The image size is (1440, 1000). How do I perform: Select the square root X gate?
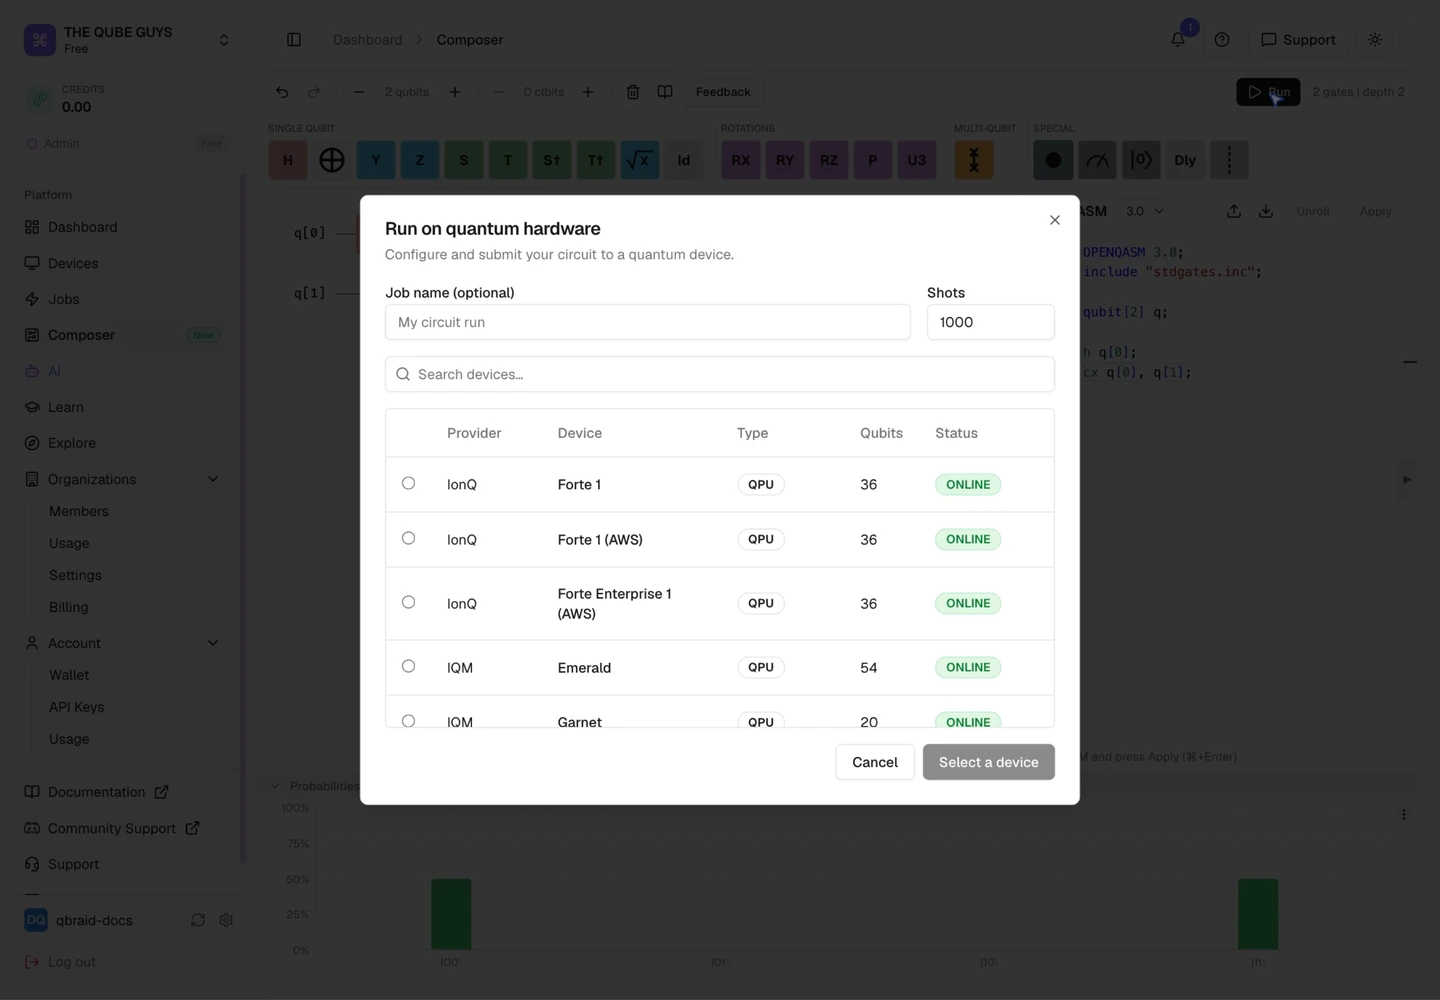click(640, 160)
